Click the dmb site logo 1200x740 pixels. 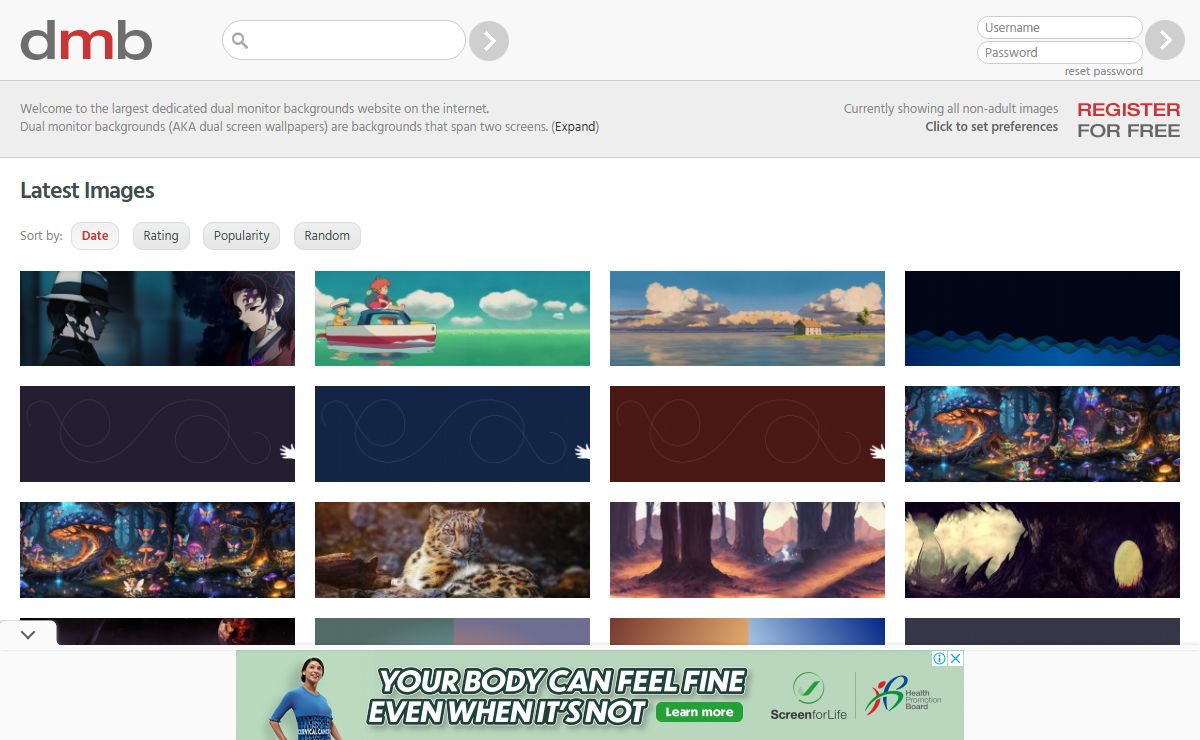pos(86,41)
